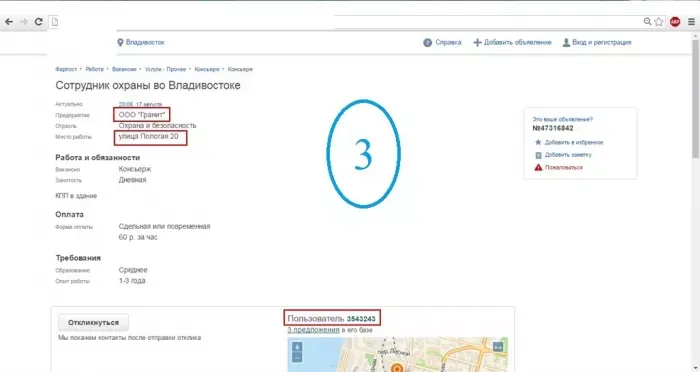Image resolution: width=700 pixels, height=372 pixels.
Task: Expand the map with the fullscreen icon
Action: [x=498, y=347]
